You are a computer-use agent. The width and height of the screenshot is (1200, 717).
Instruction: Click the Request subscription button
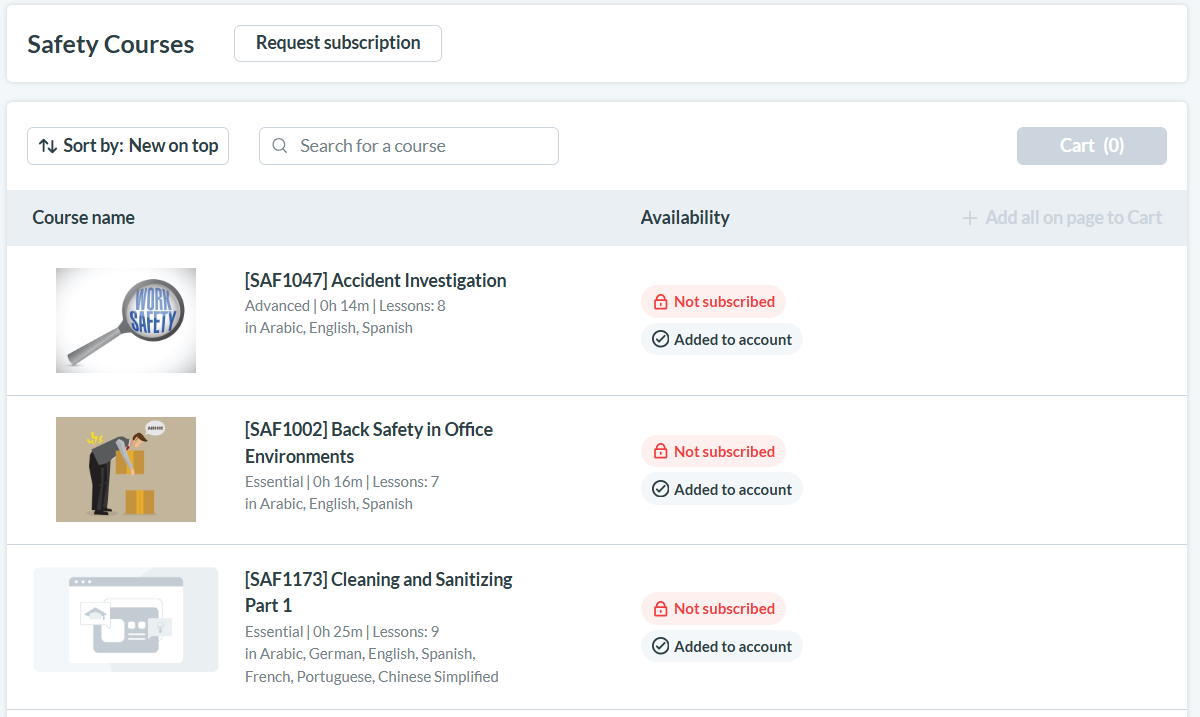click(338, 43)
